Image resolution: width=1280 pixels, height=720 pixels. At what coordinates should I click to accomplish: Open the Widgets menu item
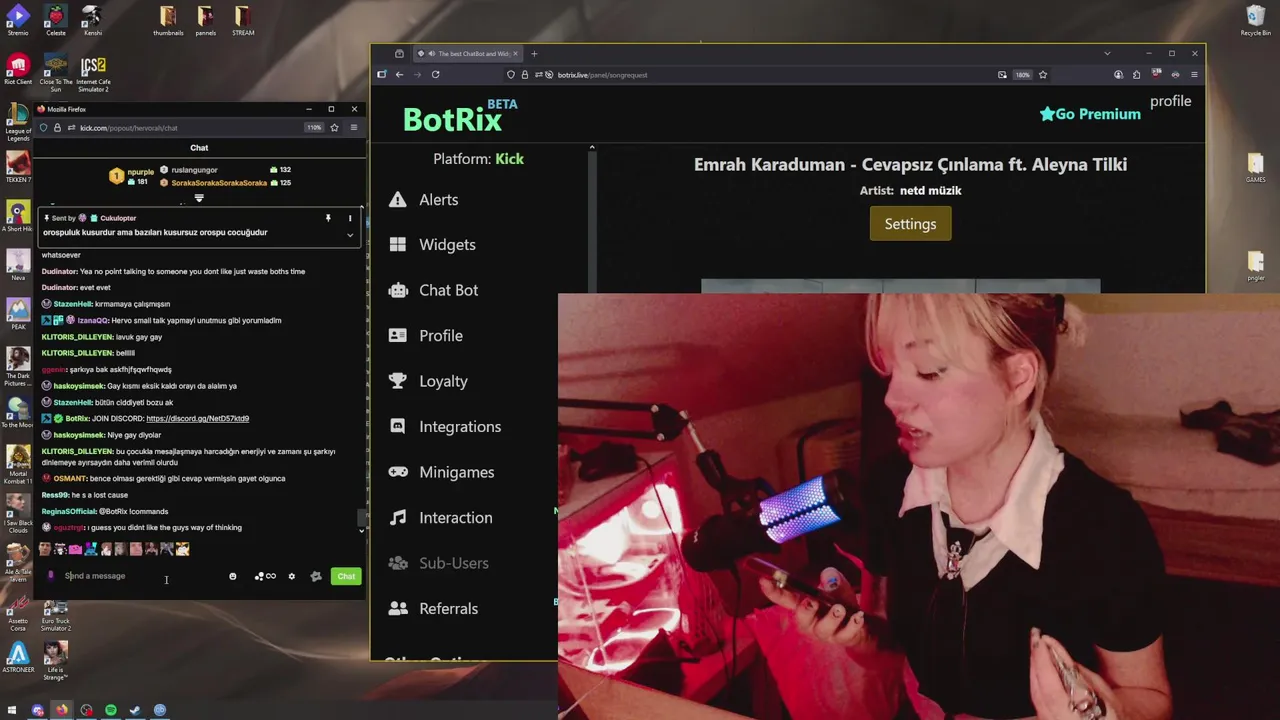click(432, 244)
